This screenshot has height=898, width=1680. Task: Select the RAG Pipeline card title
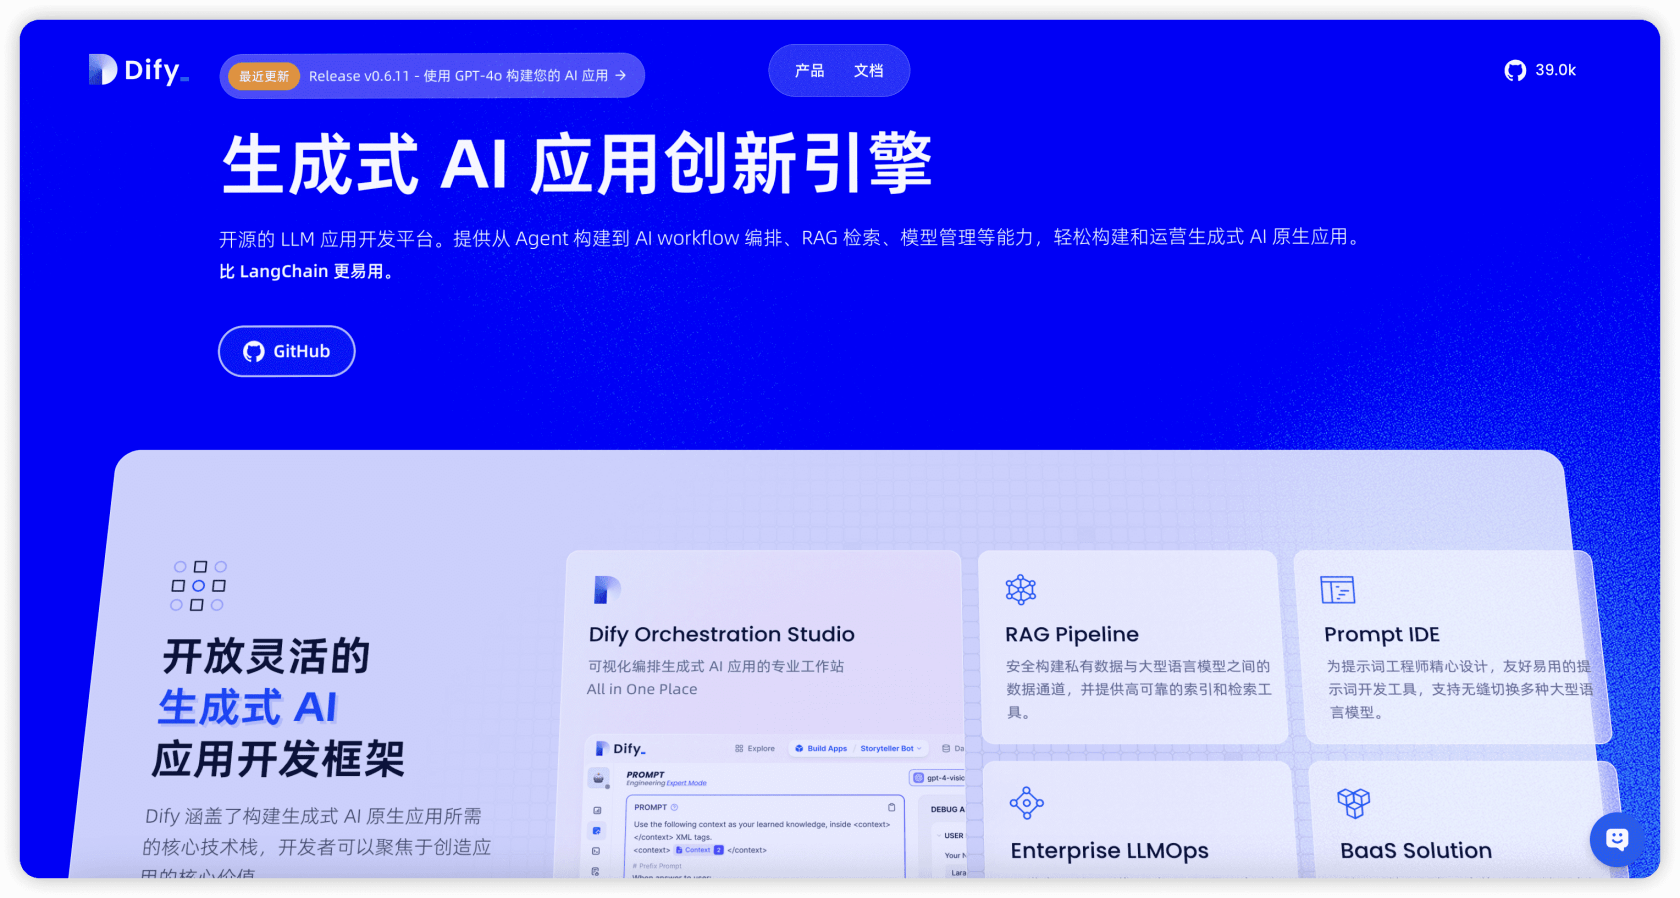click(1072, 634)
